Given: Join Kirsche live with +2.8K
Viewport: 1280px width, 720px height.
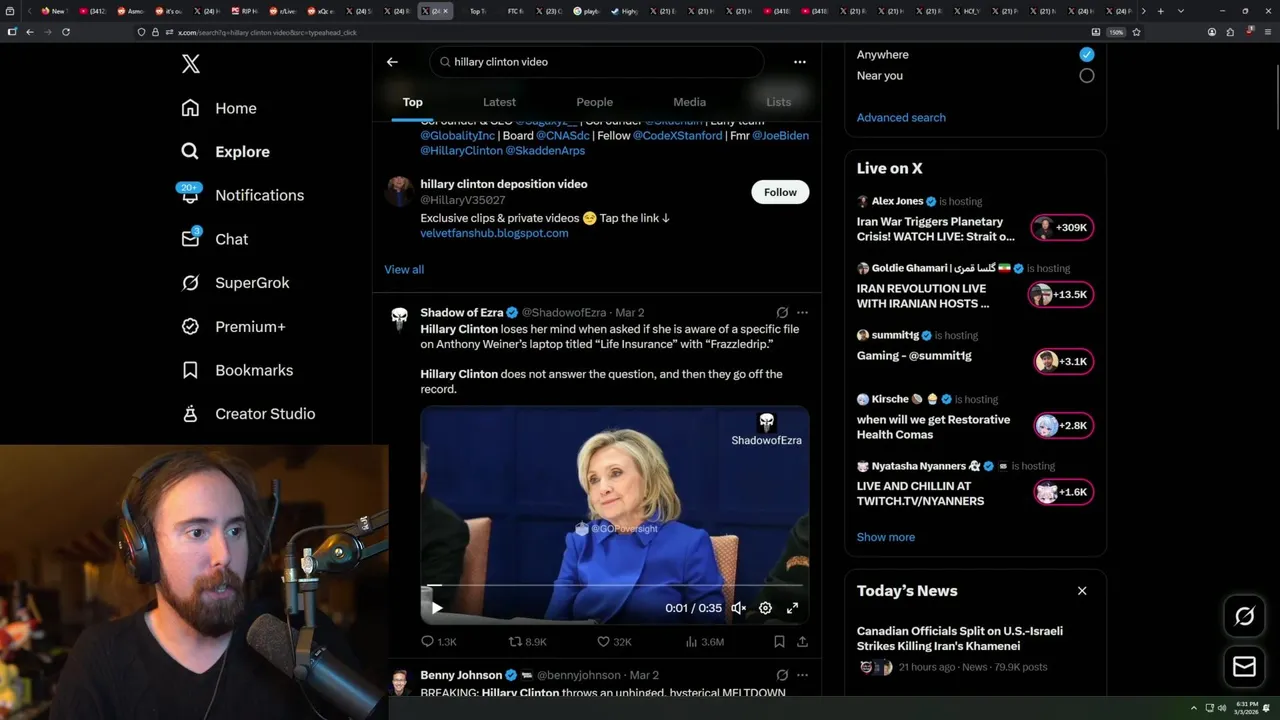Looking at the screenshot, I should click(x=1064, y=426).
